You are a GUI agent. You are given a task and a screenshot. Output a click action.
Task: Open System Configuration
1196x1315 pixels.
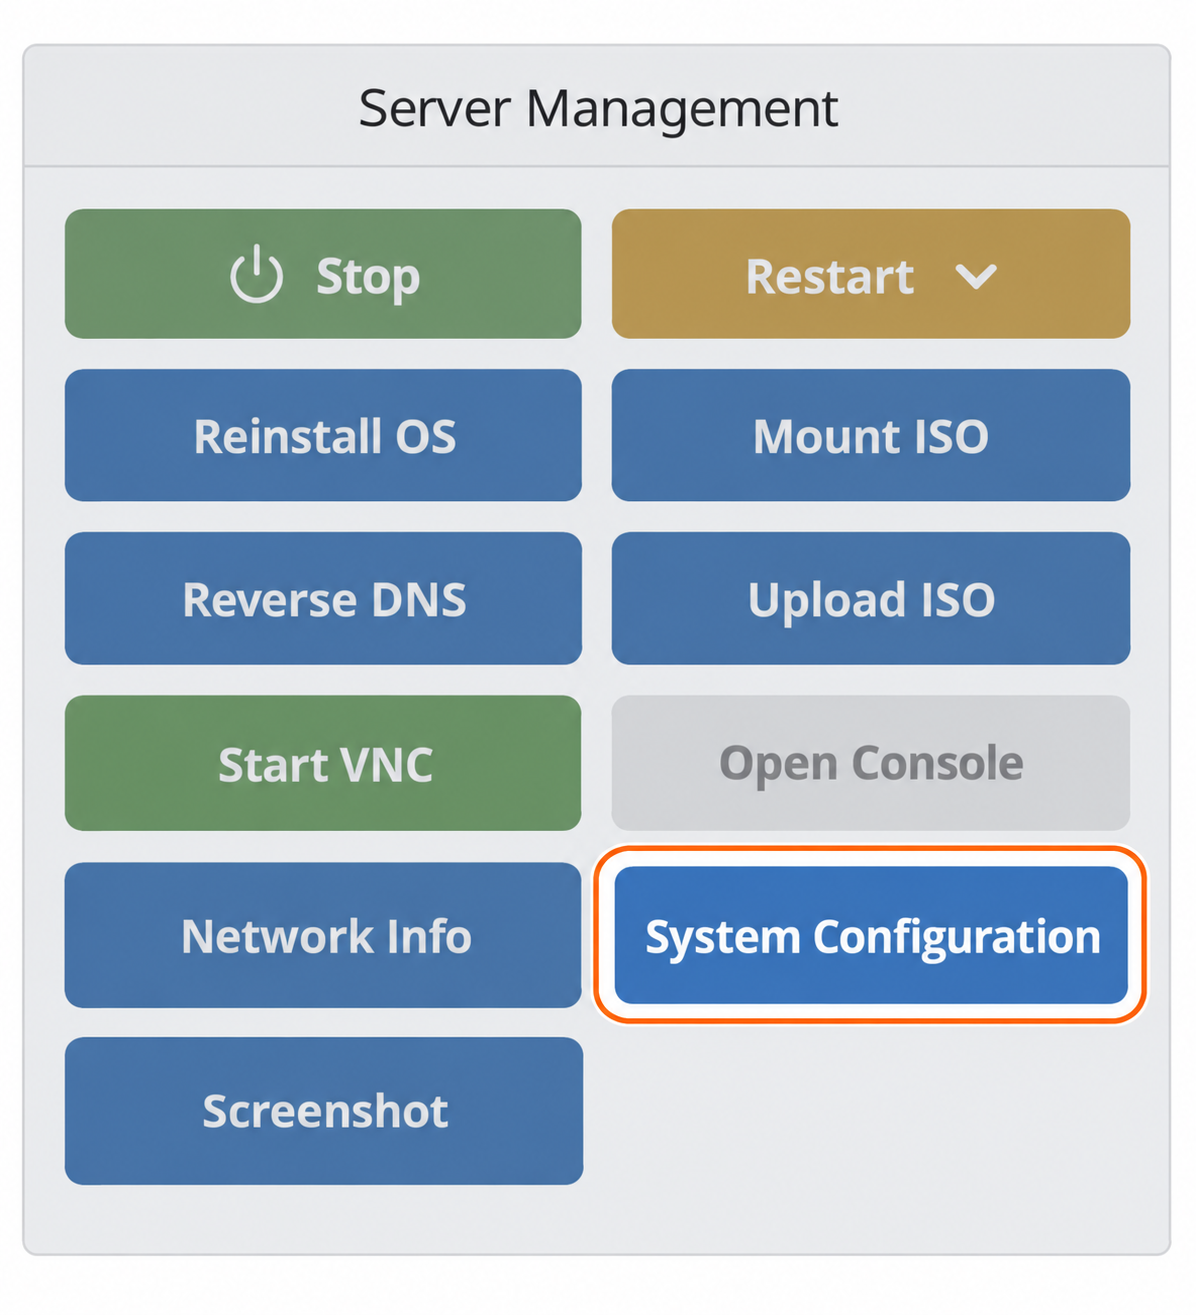coord(871,935)
